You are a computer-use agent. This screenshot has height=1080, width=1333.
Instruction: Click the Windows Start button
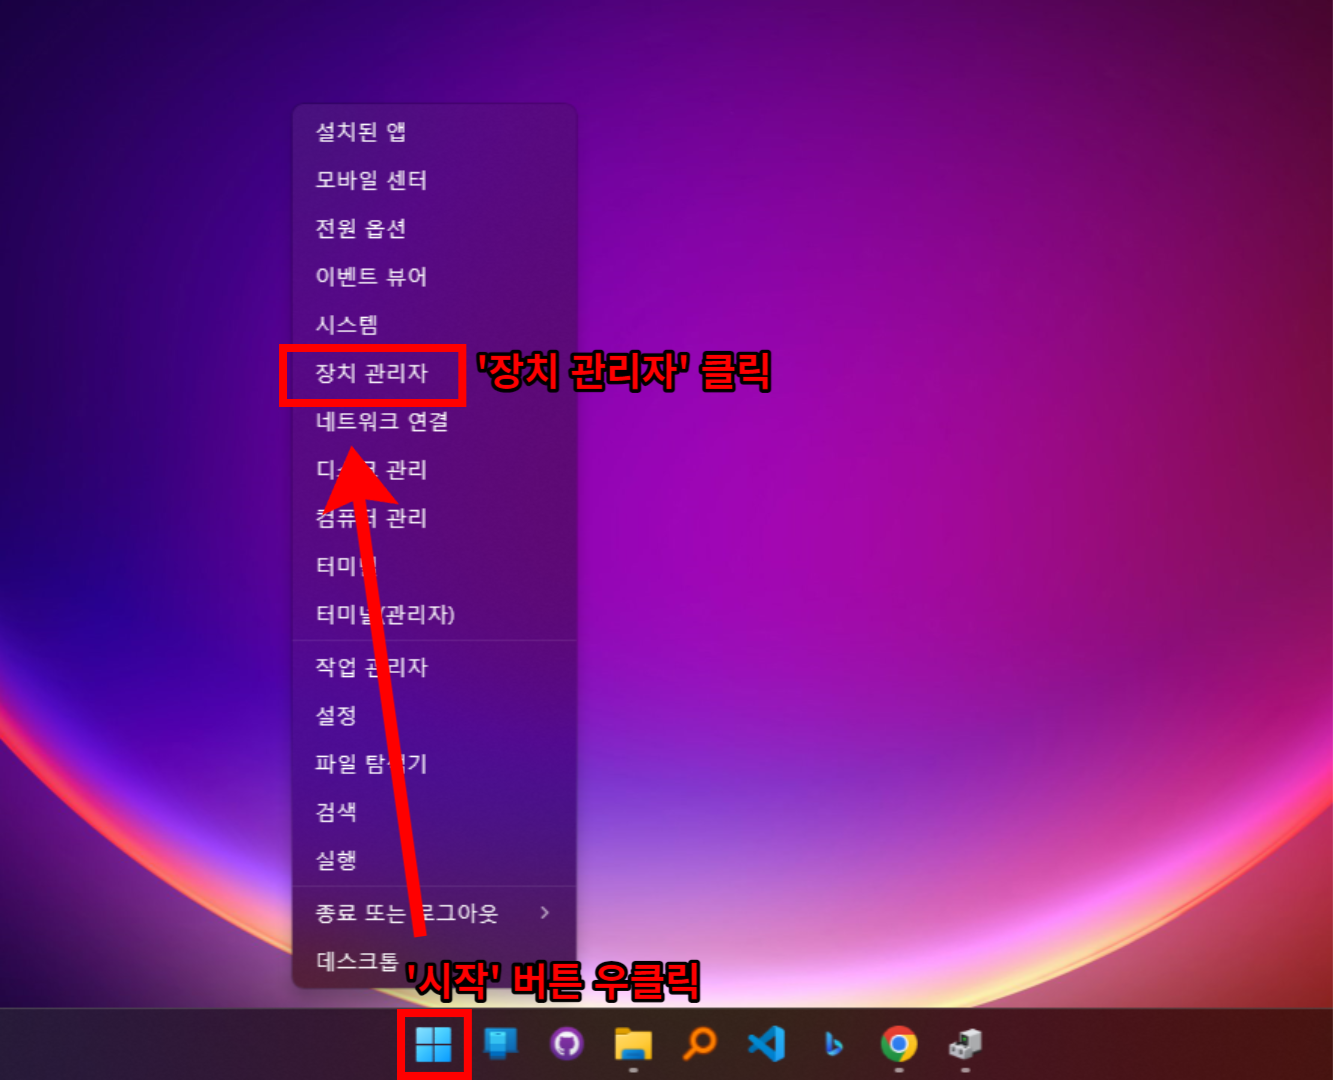click(434, 1044)
